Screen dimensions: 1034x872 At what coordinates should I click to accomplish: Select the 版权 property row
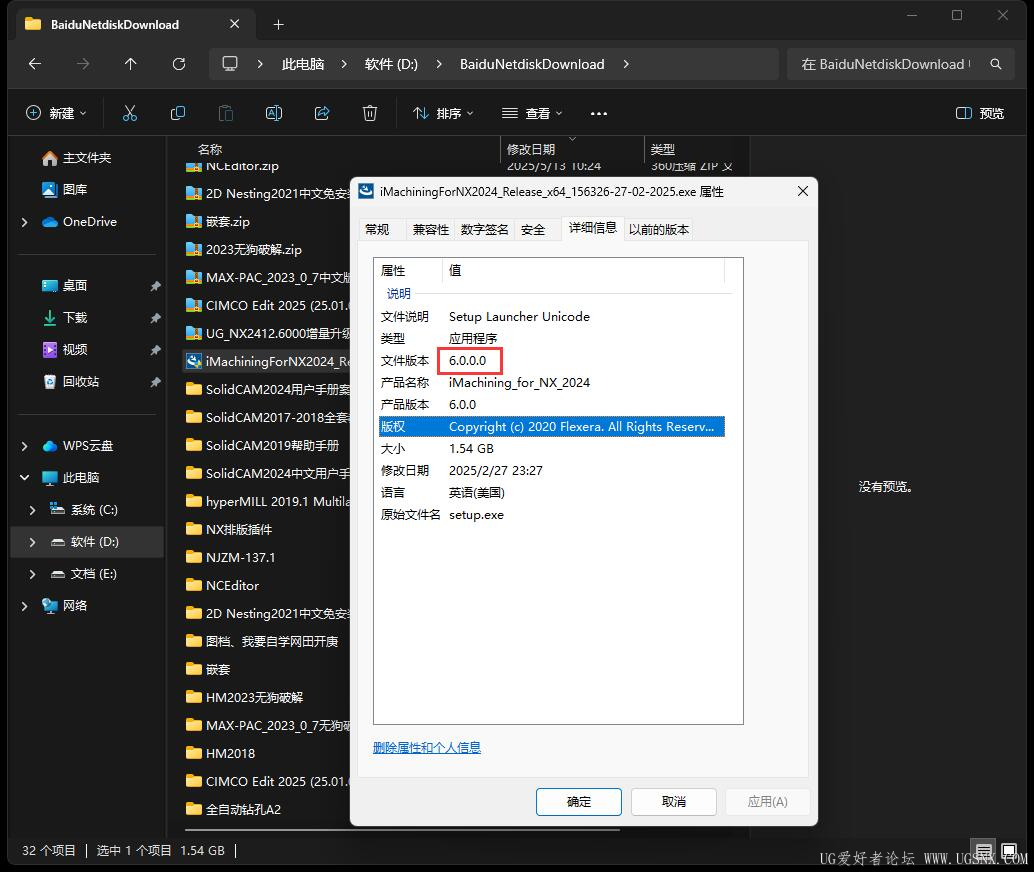(x=552, y=427)
